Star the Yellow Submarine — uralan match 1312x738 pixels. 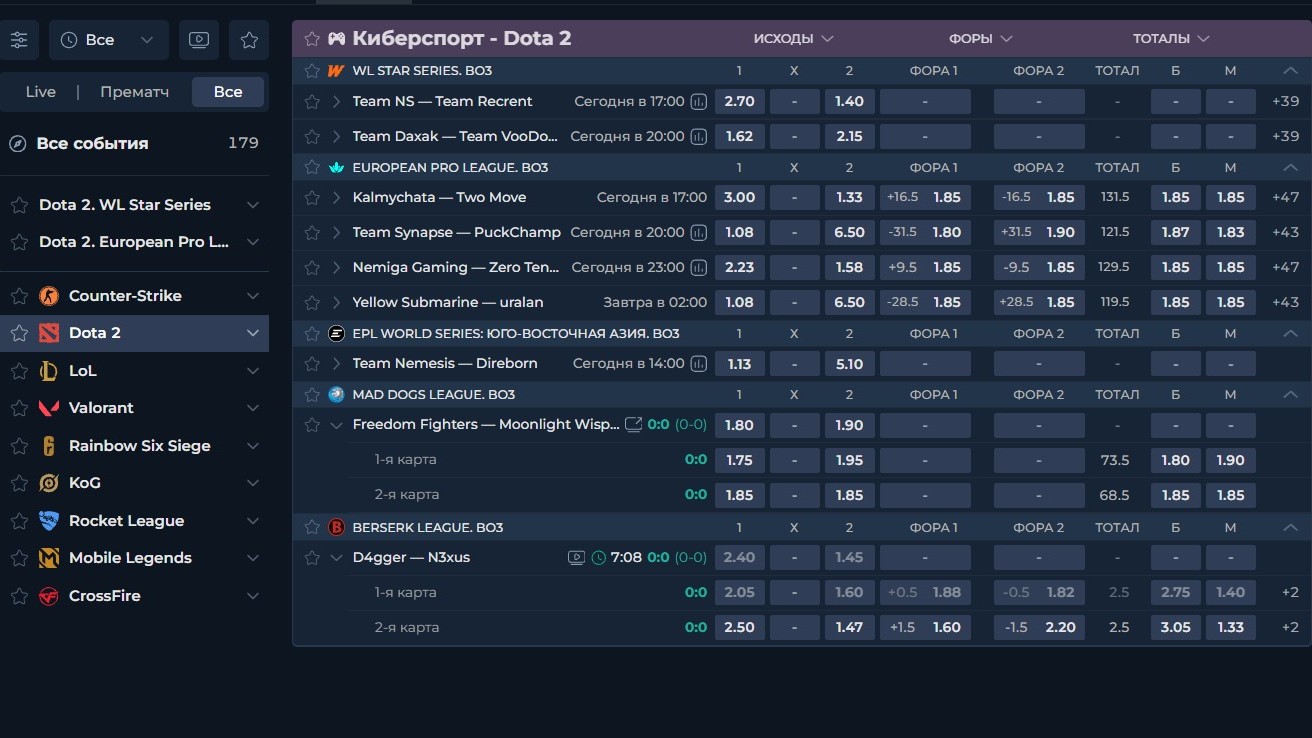(312, 302)
